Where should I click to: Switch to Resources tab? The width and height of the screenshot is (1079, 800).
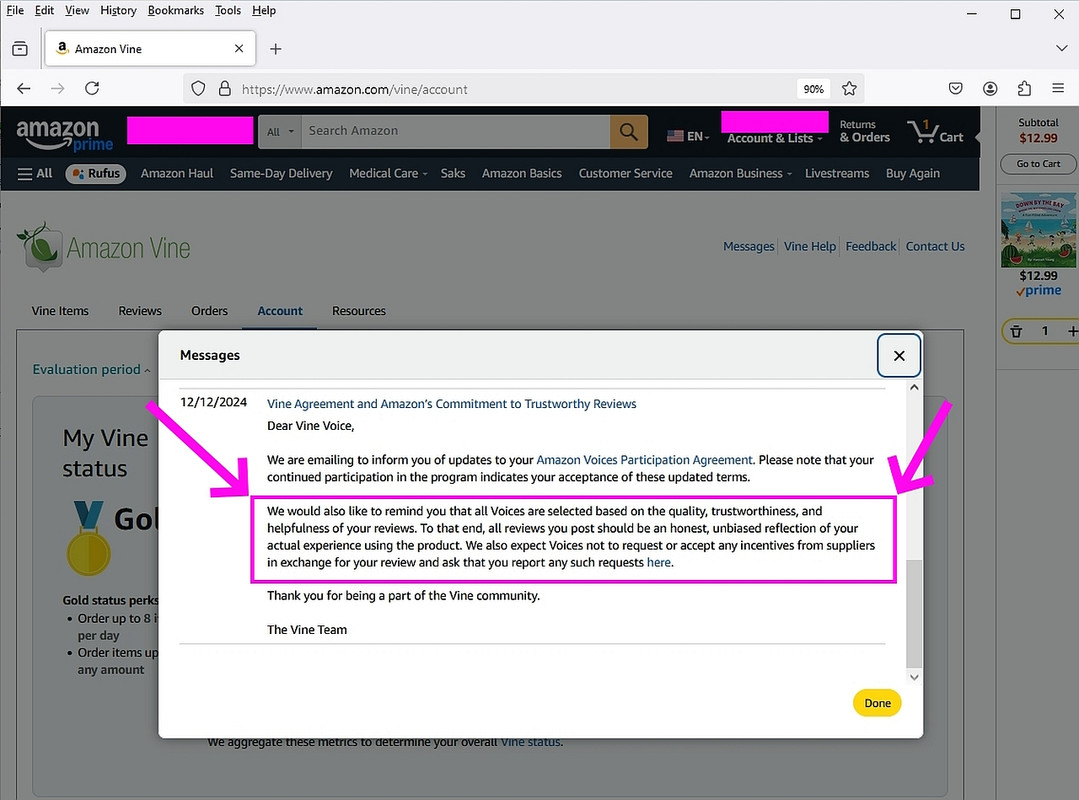(x=359, y=311)
